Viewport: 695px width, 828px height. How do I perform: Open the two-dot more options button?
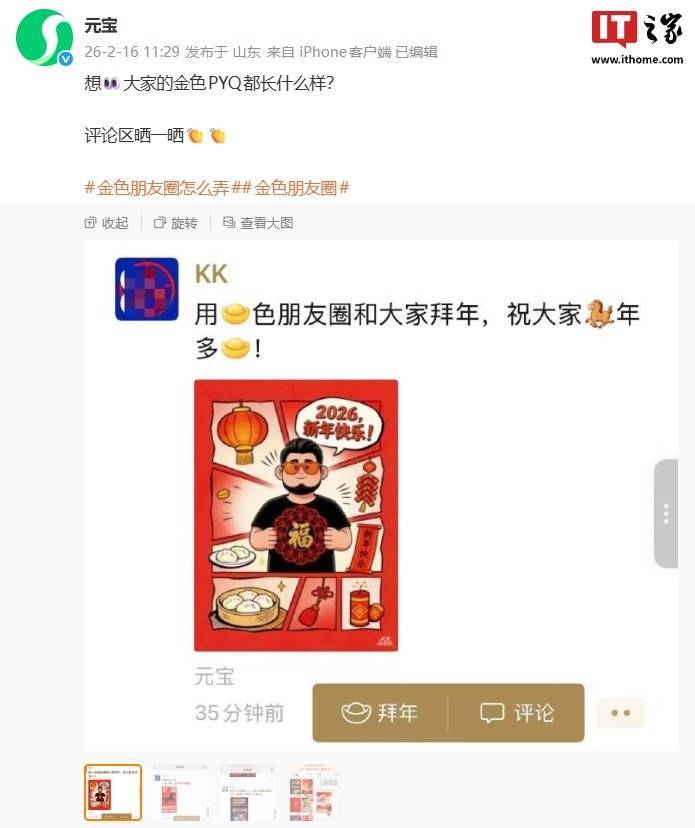pos(621,713)
